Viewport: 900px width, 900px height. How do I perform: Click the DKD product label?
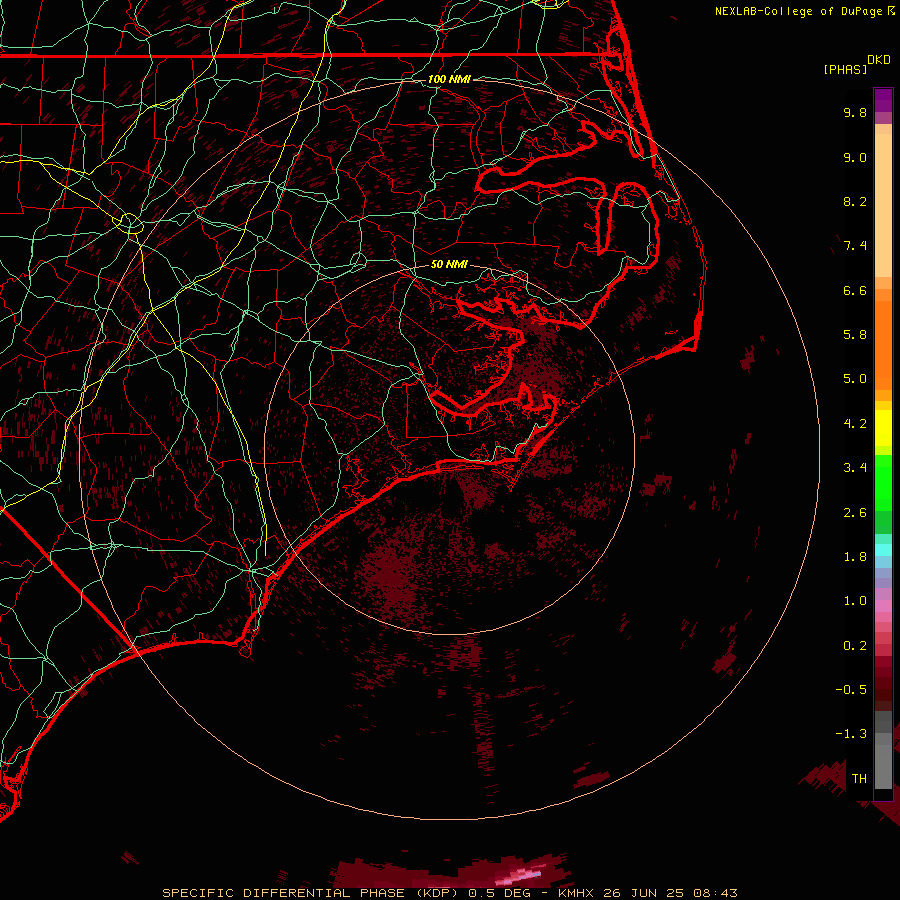(x=879, y=60)
